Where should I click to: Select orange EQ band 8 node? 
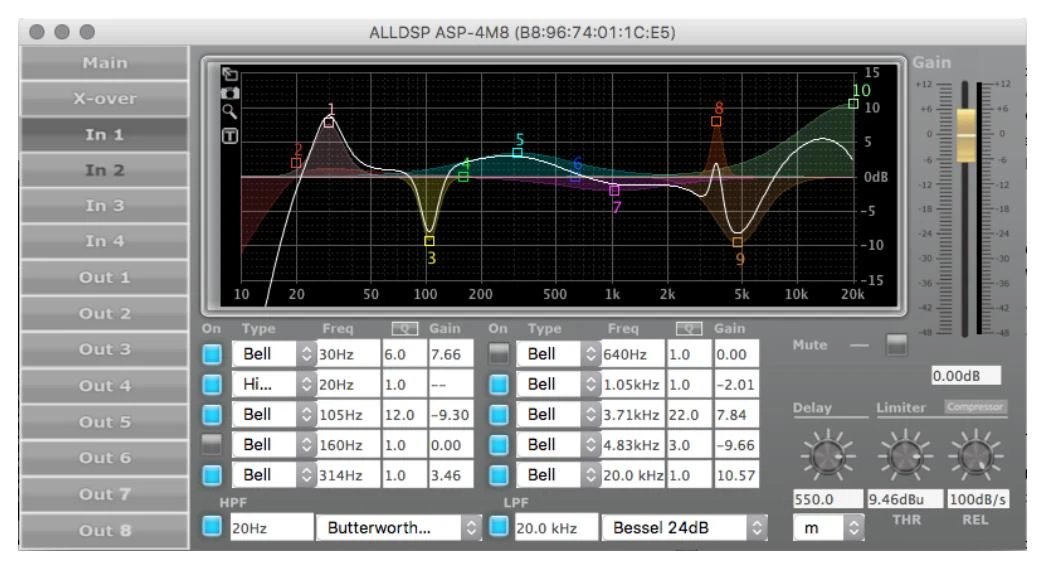click(716, 121)
